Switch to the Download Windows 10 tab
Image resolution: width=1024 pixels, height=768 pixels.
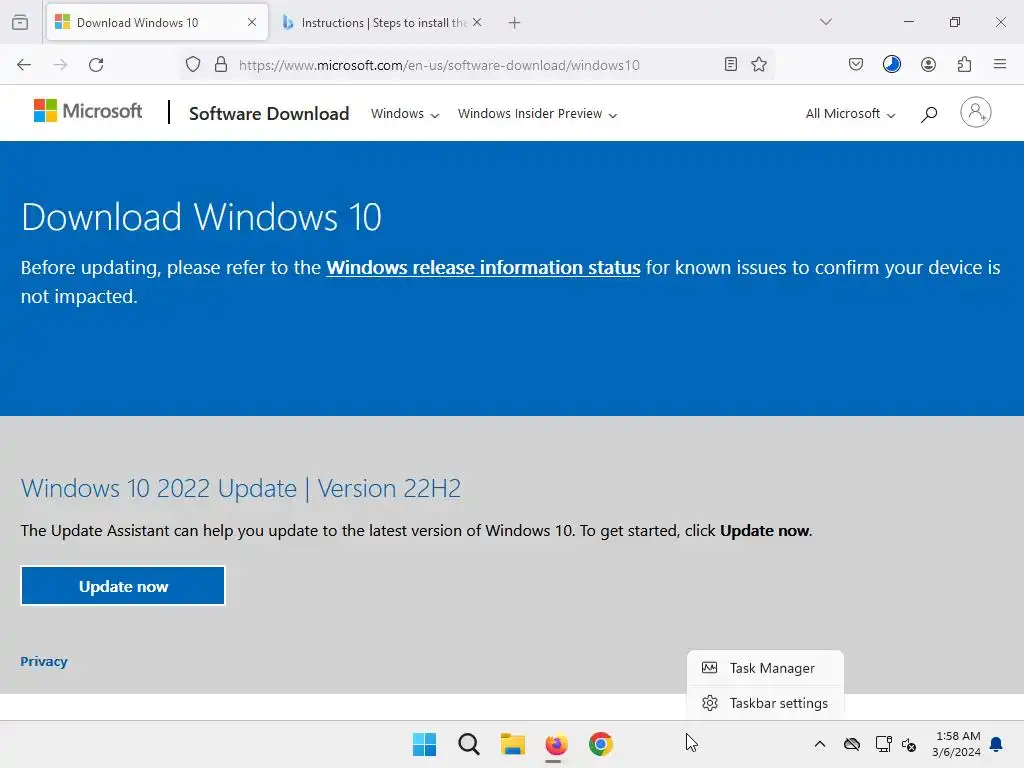click(x=157, y=22)
